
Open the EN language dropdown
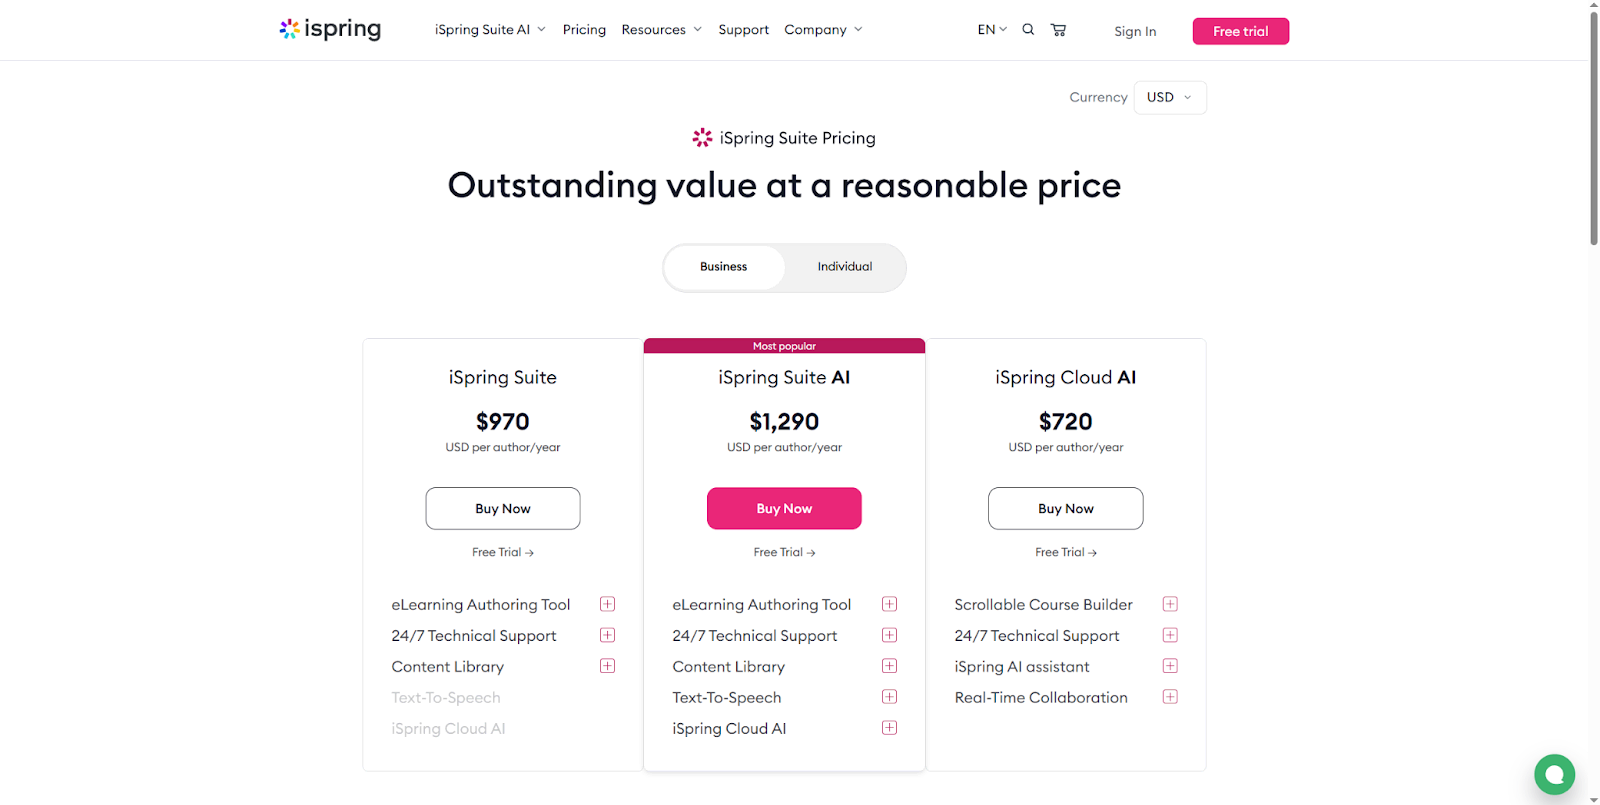(991, 29)
